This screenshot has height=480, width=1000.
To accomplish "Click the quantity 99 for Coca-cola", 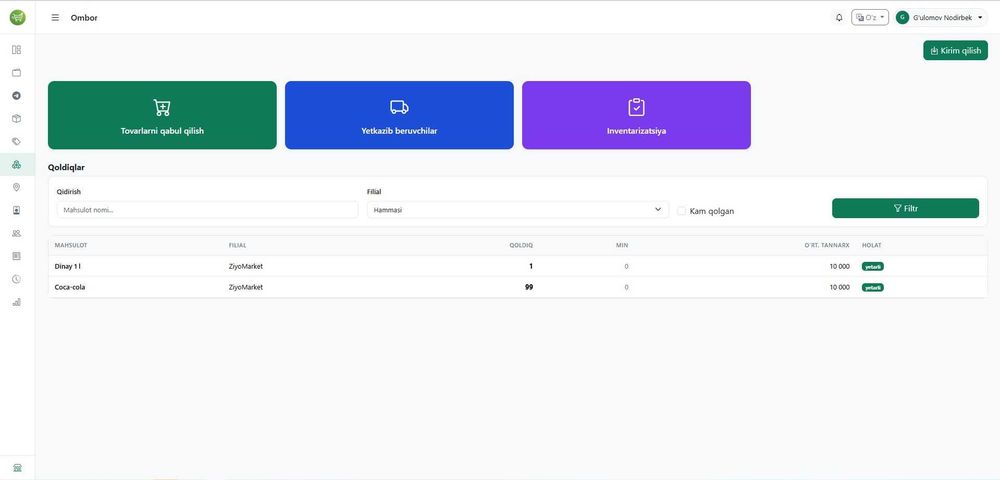I will 529,287.
